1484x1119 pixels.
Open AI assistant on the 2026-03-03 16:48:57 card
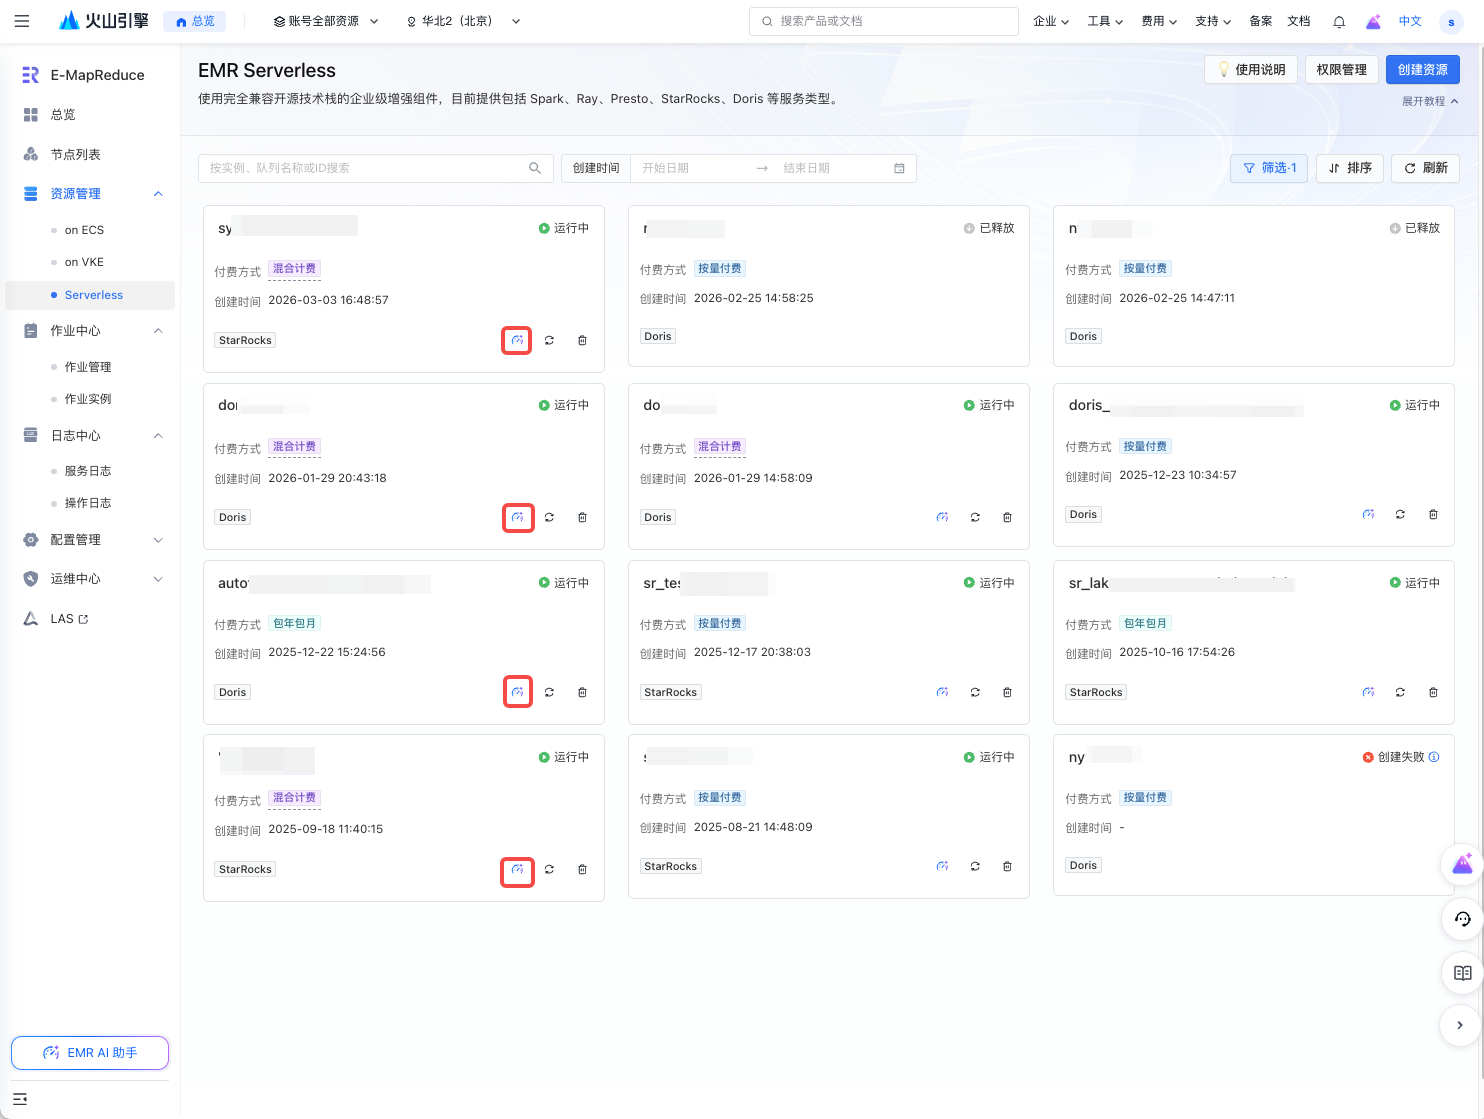(x=517, y=340)
